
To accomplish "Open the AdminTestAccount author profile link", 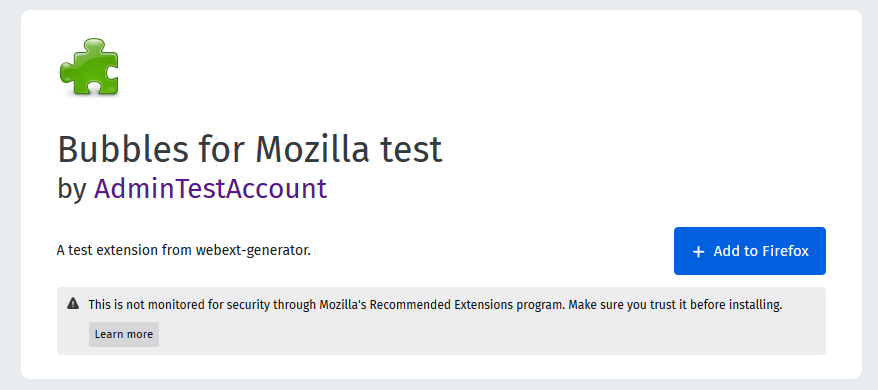I will click(210, 188).
